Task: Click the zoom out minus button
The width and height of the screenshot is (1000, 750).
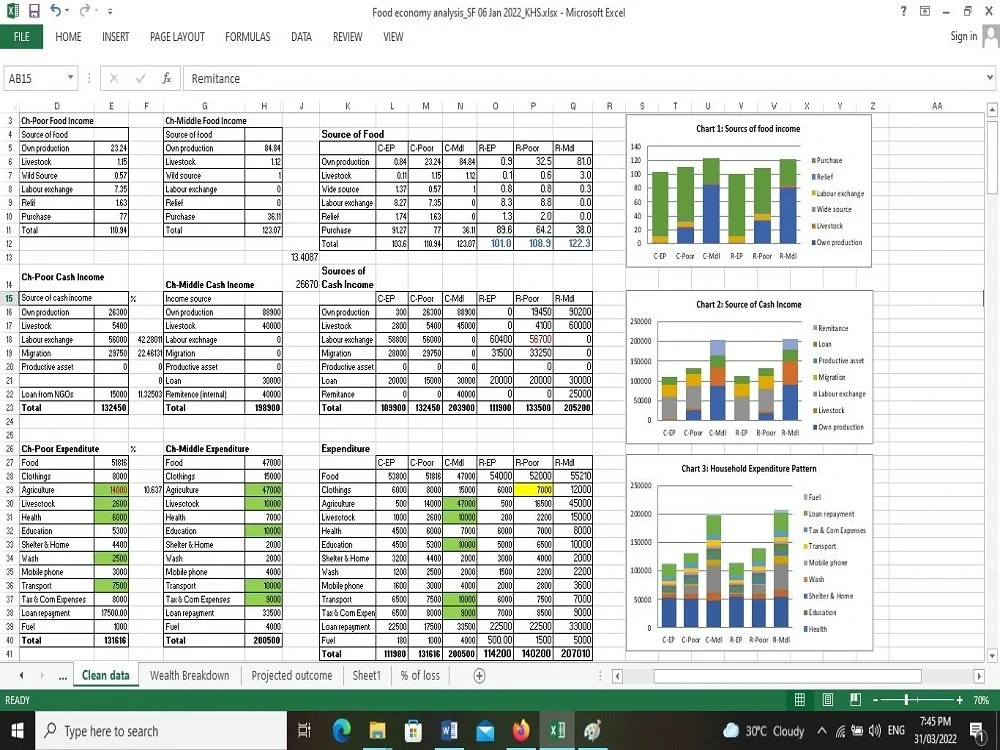Action: click(x=876, y=700)
